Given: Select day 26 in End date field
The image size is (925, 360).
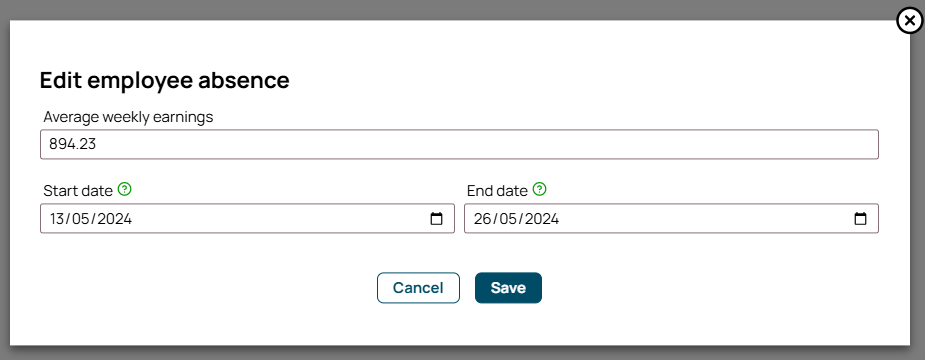Looking at the screenshot, I should [x=483, y=219].
